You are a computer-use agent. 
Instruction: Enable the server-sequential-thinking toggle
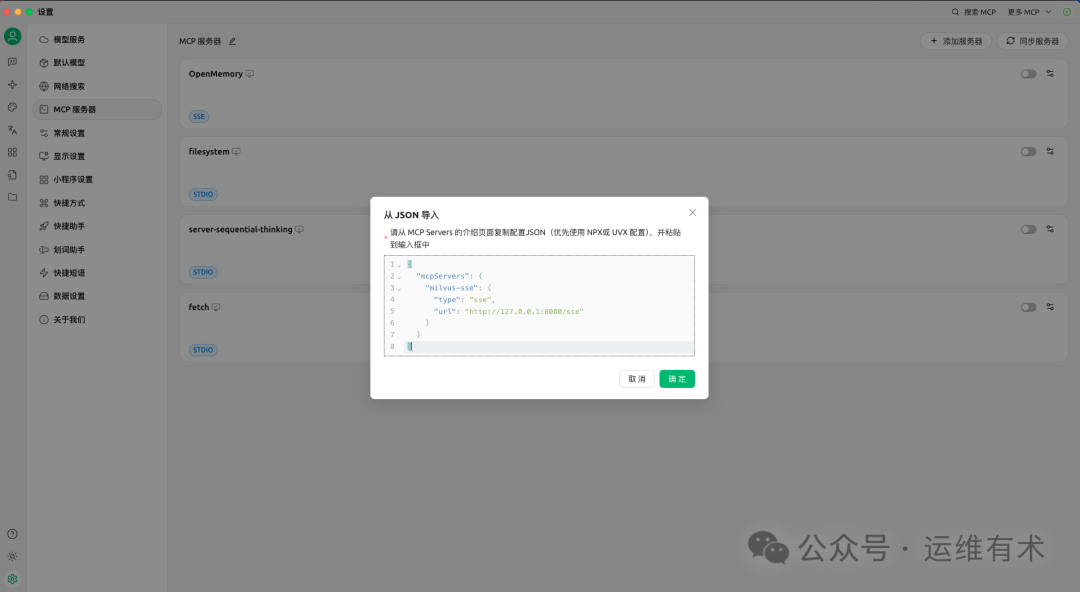click(x=1028, y=229)
